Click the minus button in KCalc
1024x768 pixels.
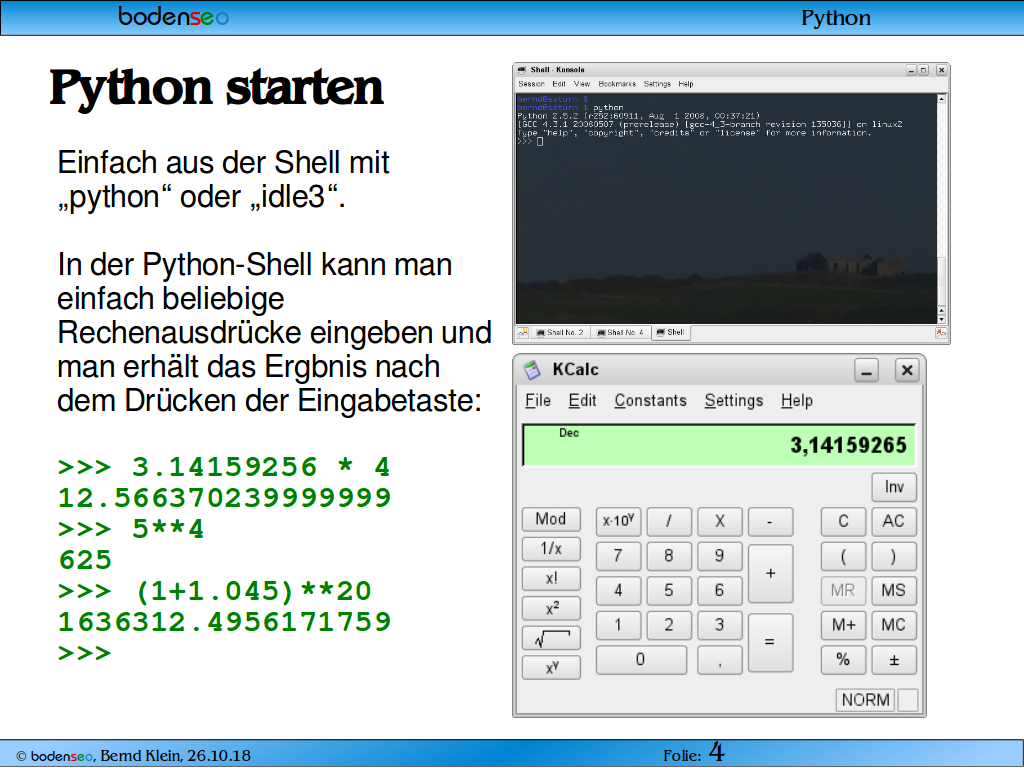point(771,521)
